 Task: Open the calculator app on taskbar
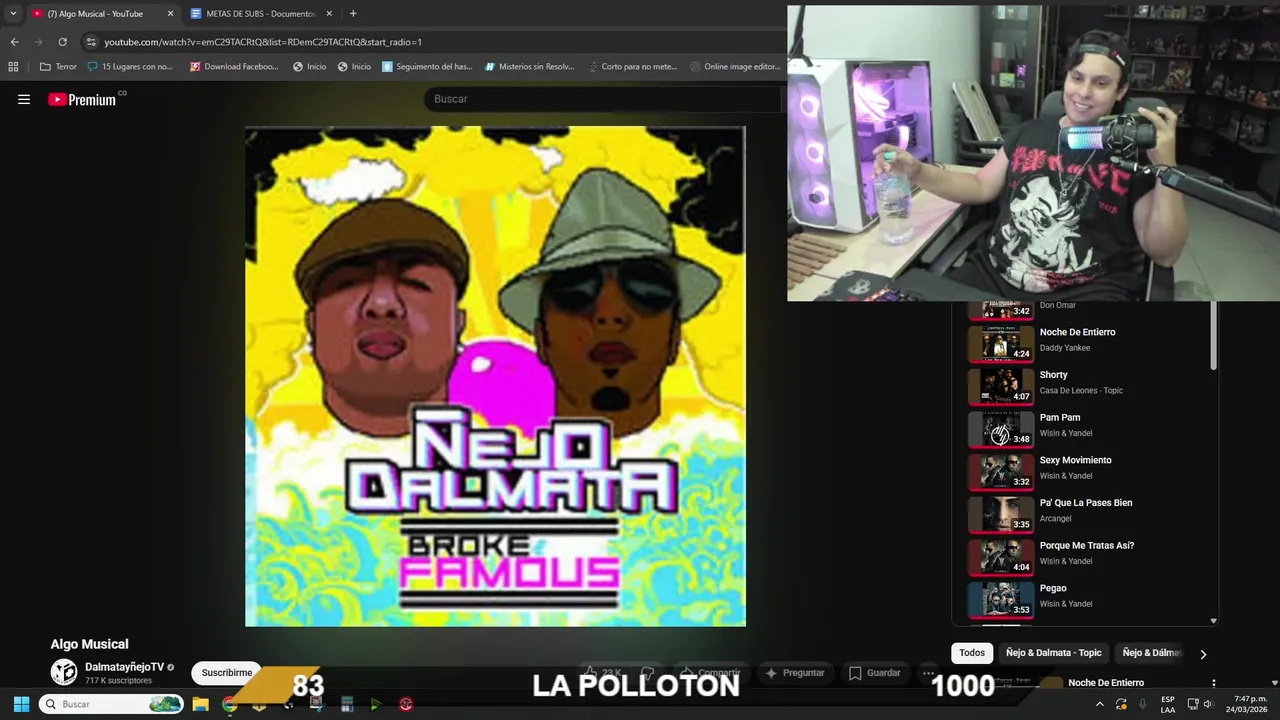(347, 704)
